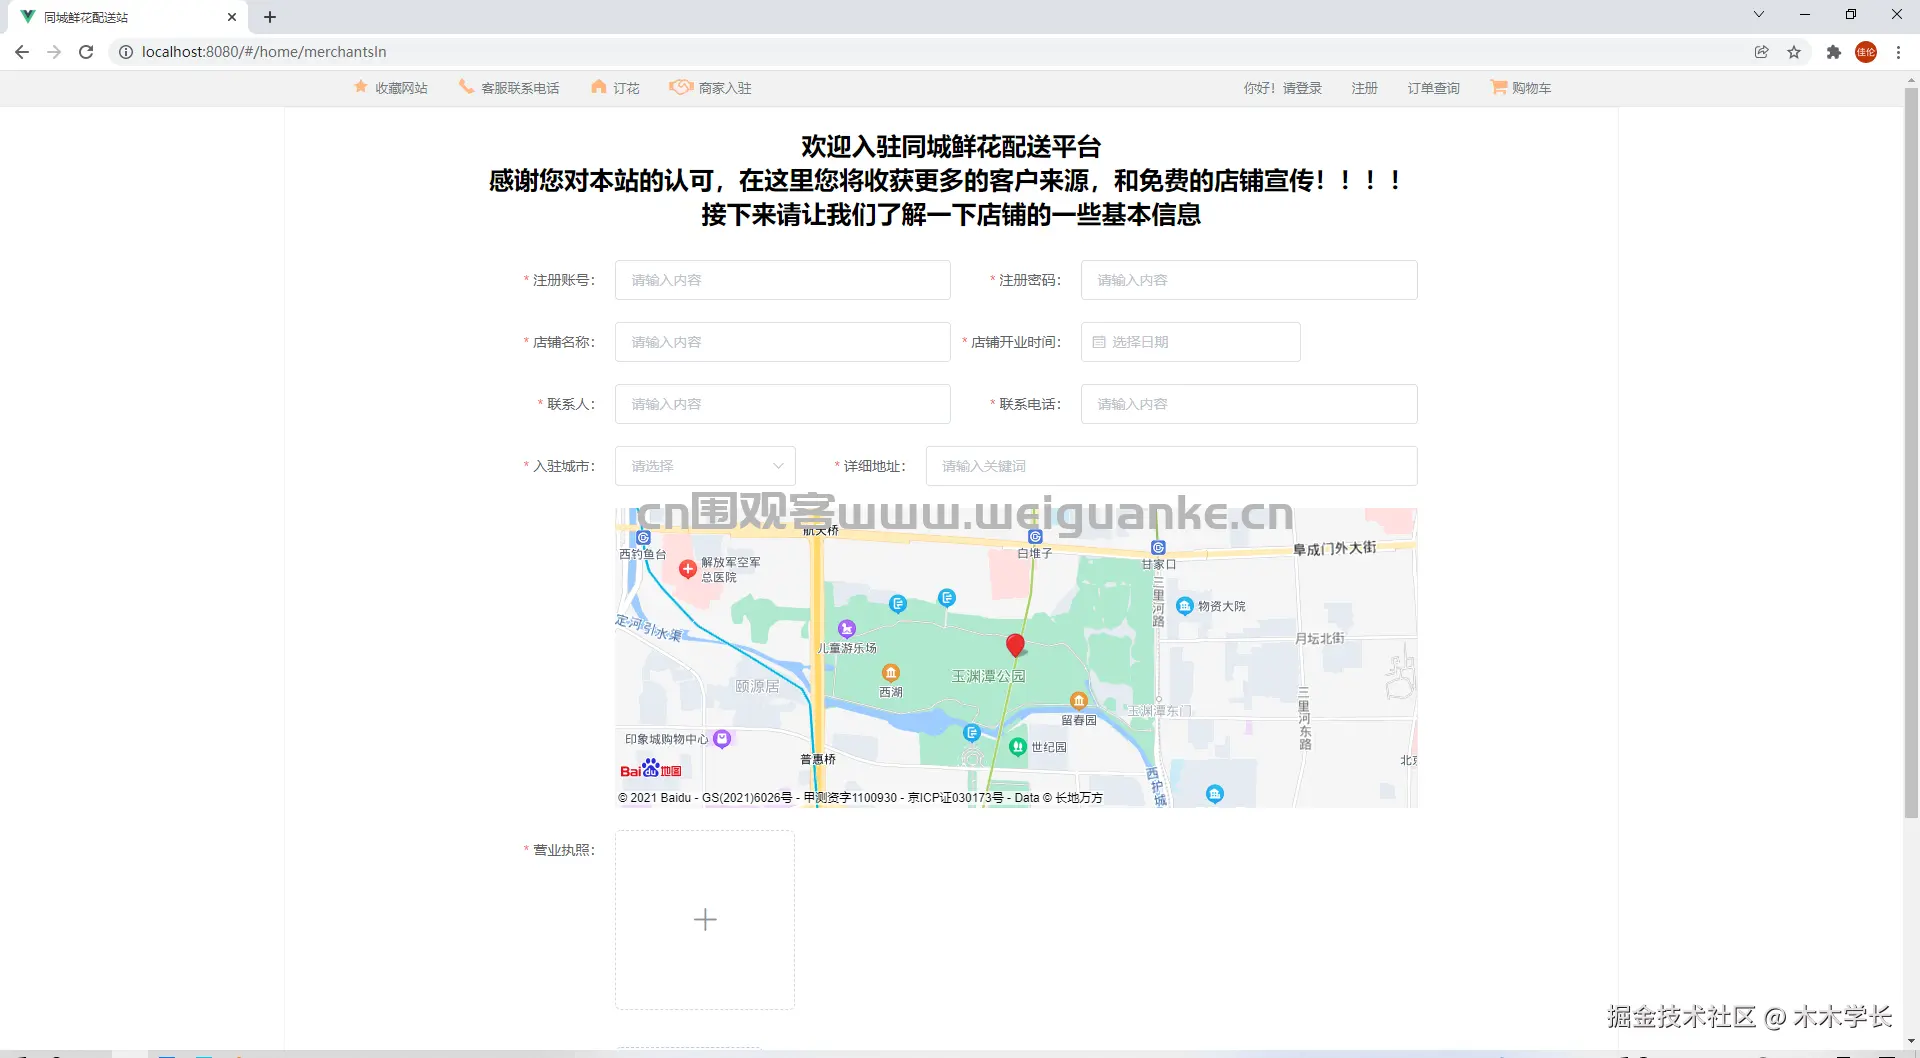Focus the 店铺名称 input field
The width and height of the screenshot is (1920, 1058).
[x=782, y=342]
